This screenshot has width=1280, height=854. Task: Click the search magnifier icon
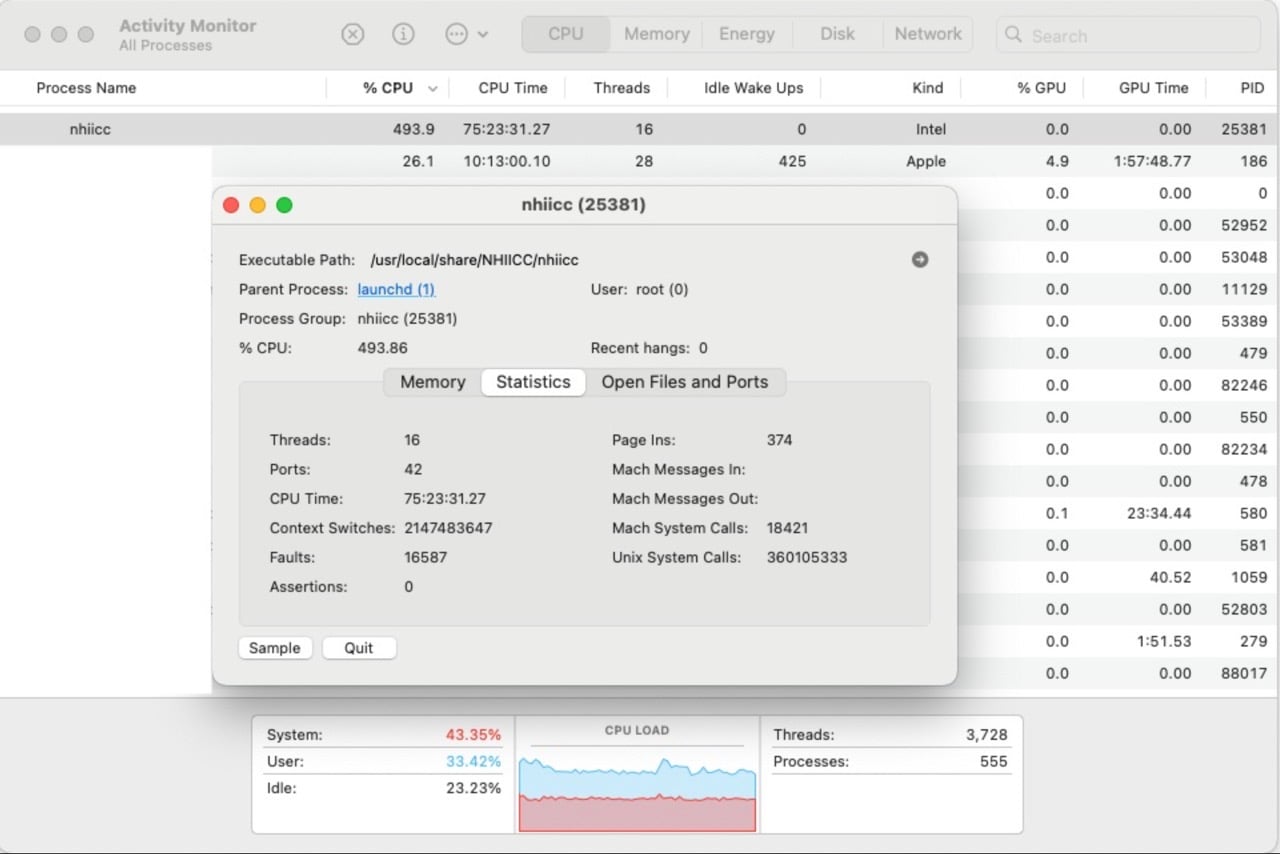1013,35
